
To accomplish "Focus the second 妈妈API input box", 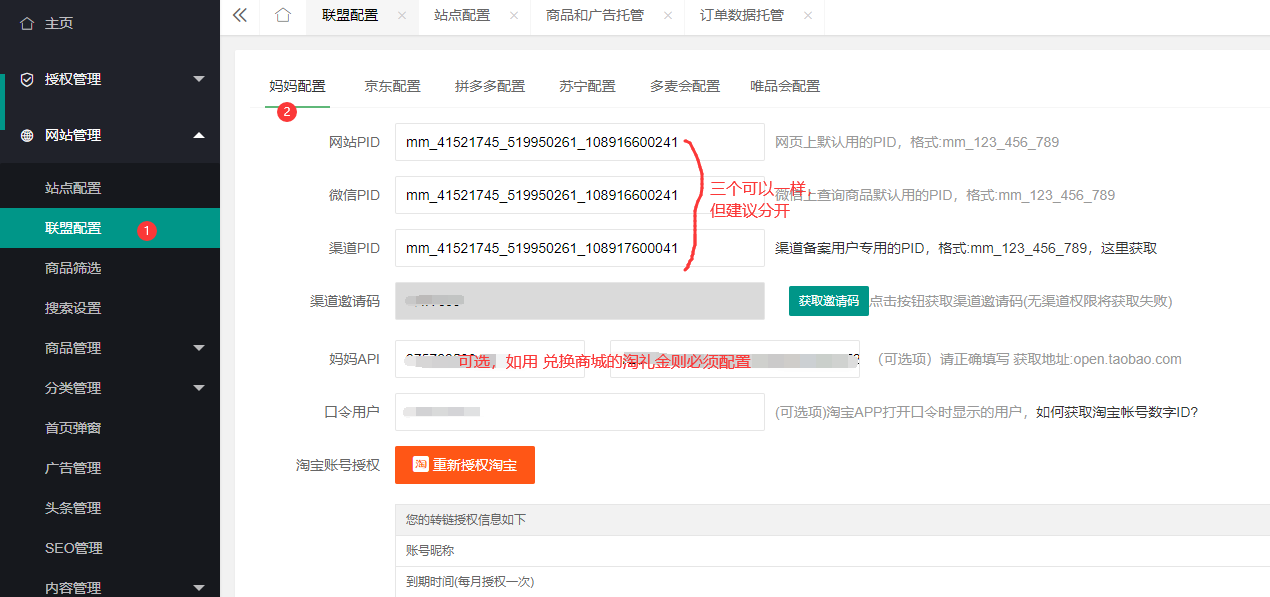I will coord(735,359).
